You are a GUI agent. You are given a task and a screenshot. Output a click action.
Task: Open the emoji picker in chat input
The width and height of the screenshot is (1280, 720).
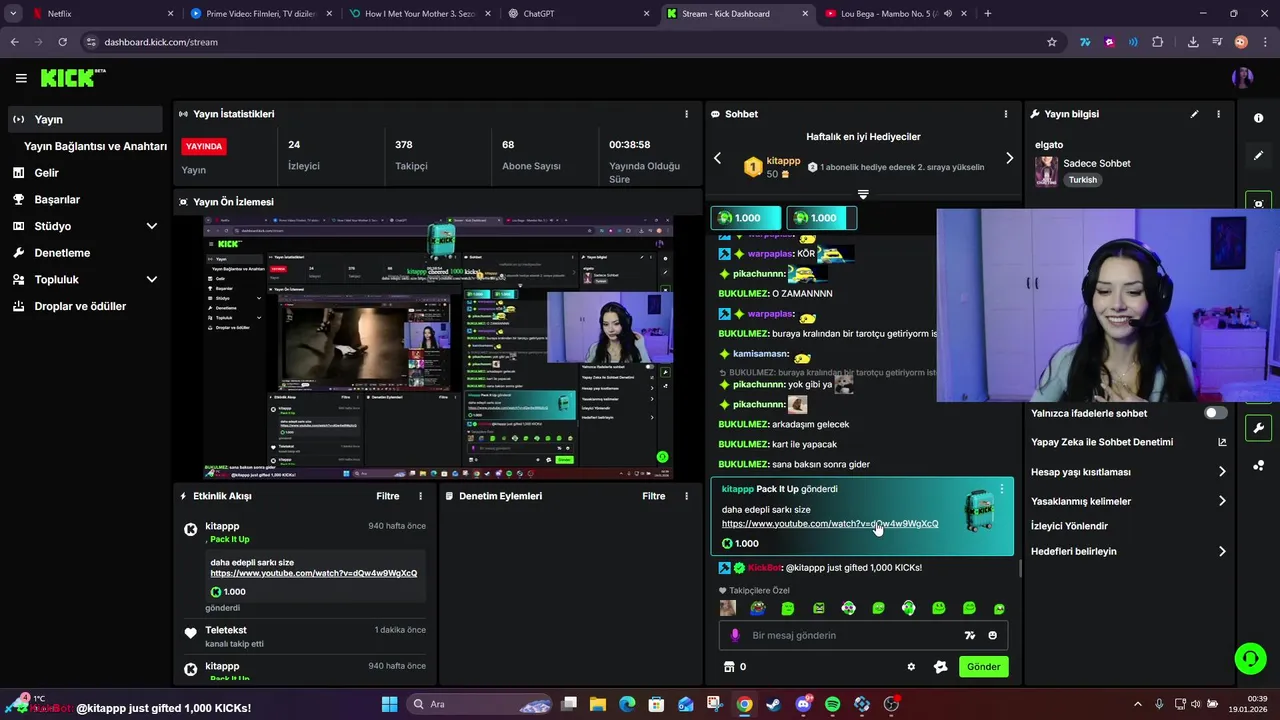tap(992, 635)
